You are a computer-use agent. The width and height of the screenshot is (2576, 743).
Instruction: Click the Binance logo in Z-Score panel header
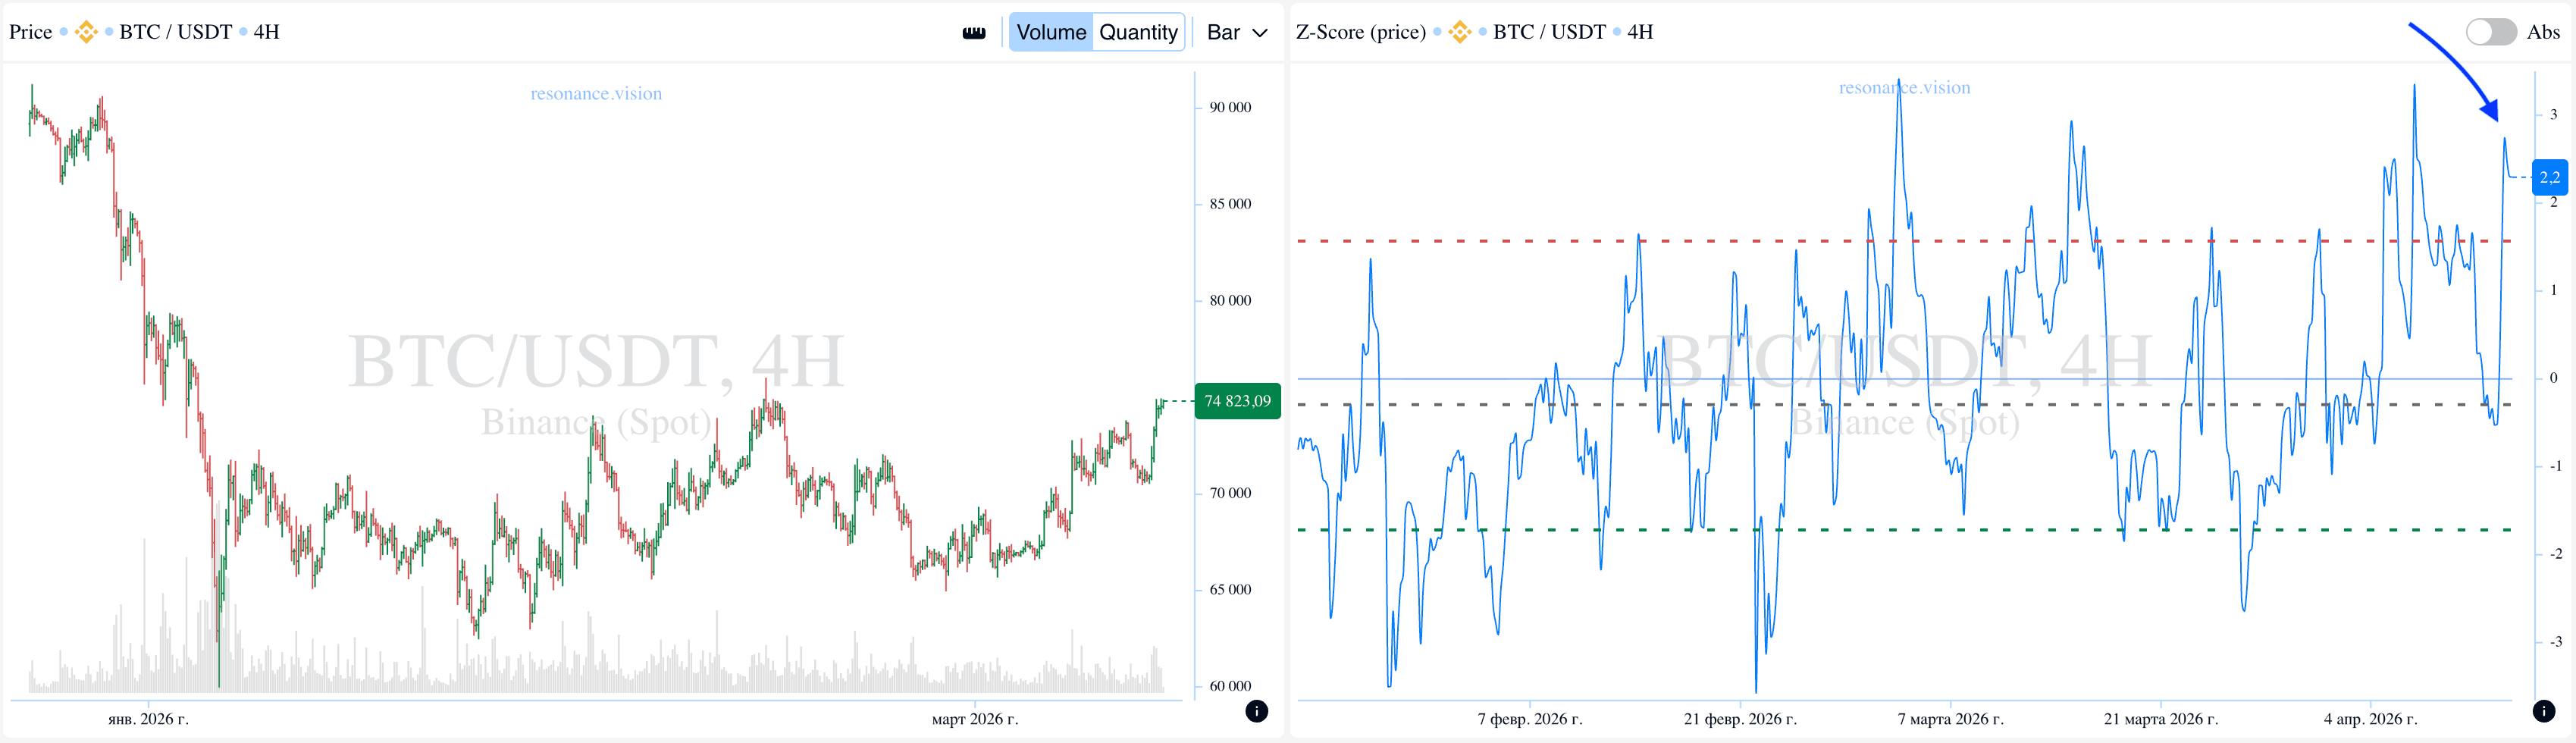1459,32
